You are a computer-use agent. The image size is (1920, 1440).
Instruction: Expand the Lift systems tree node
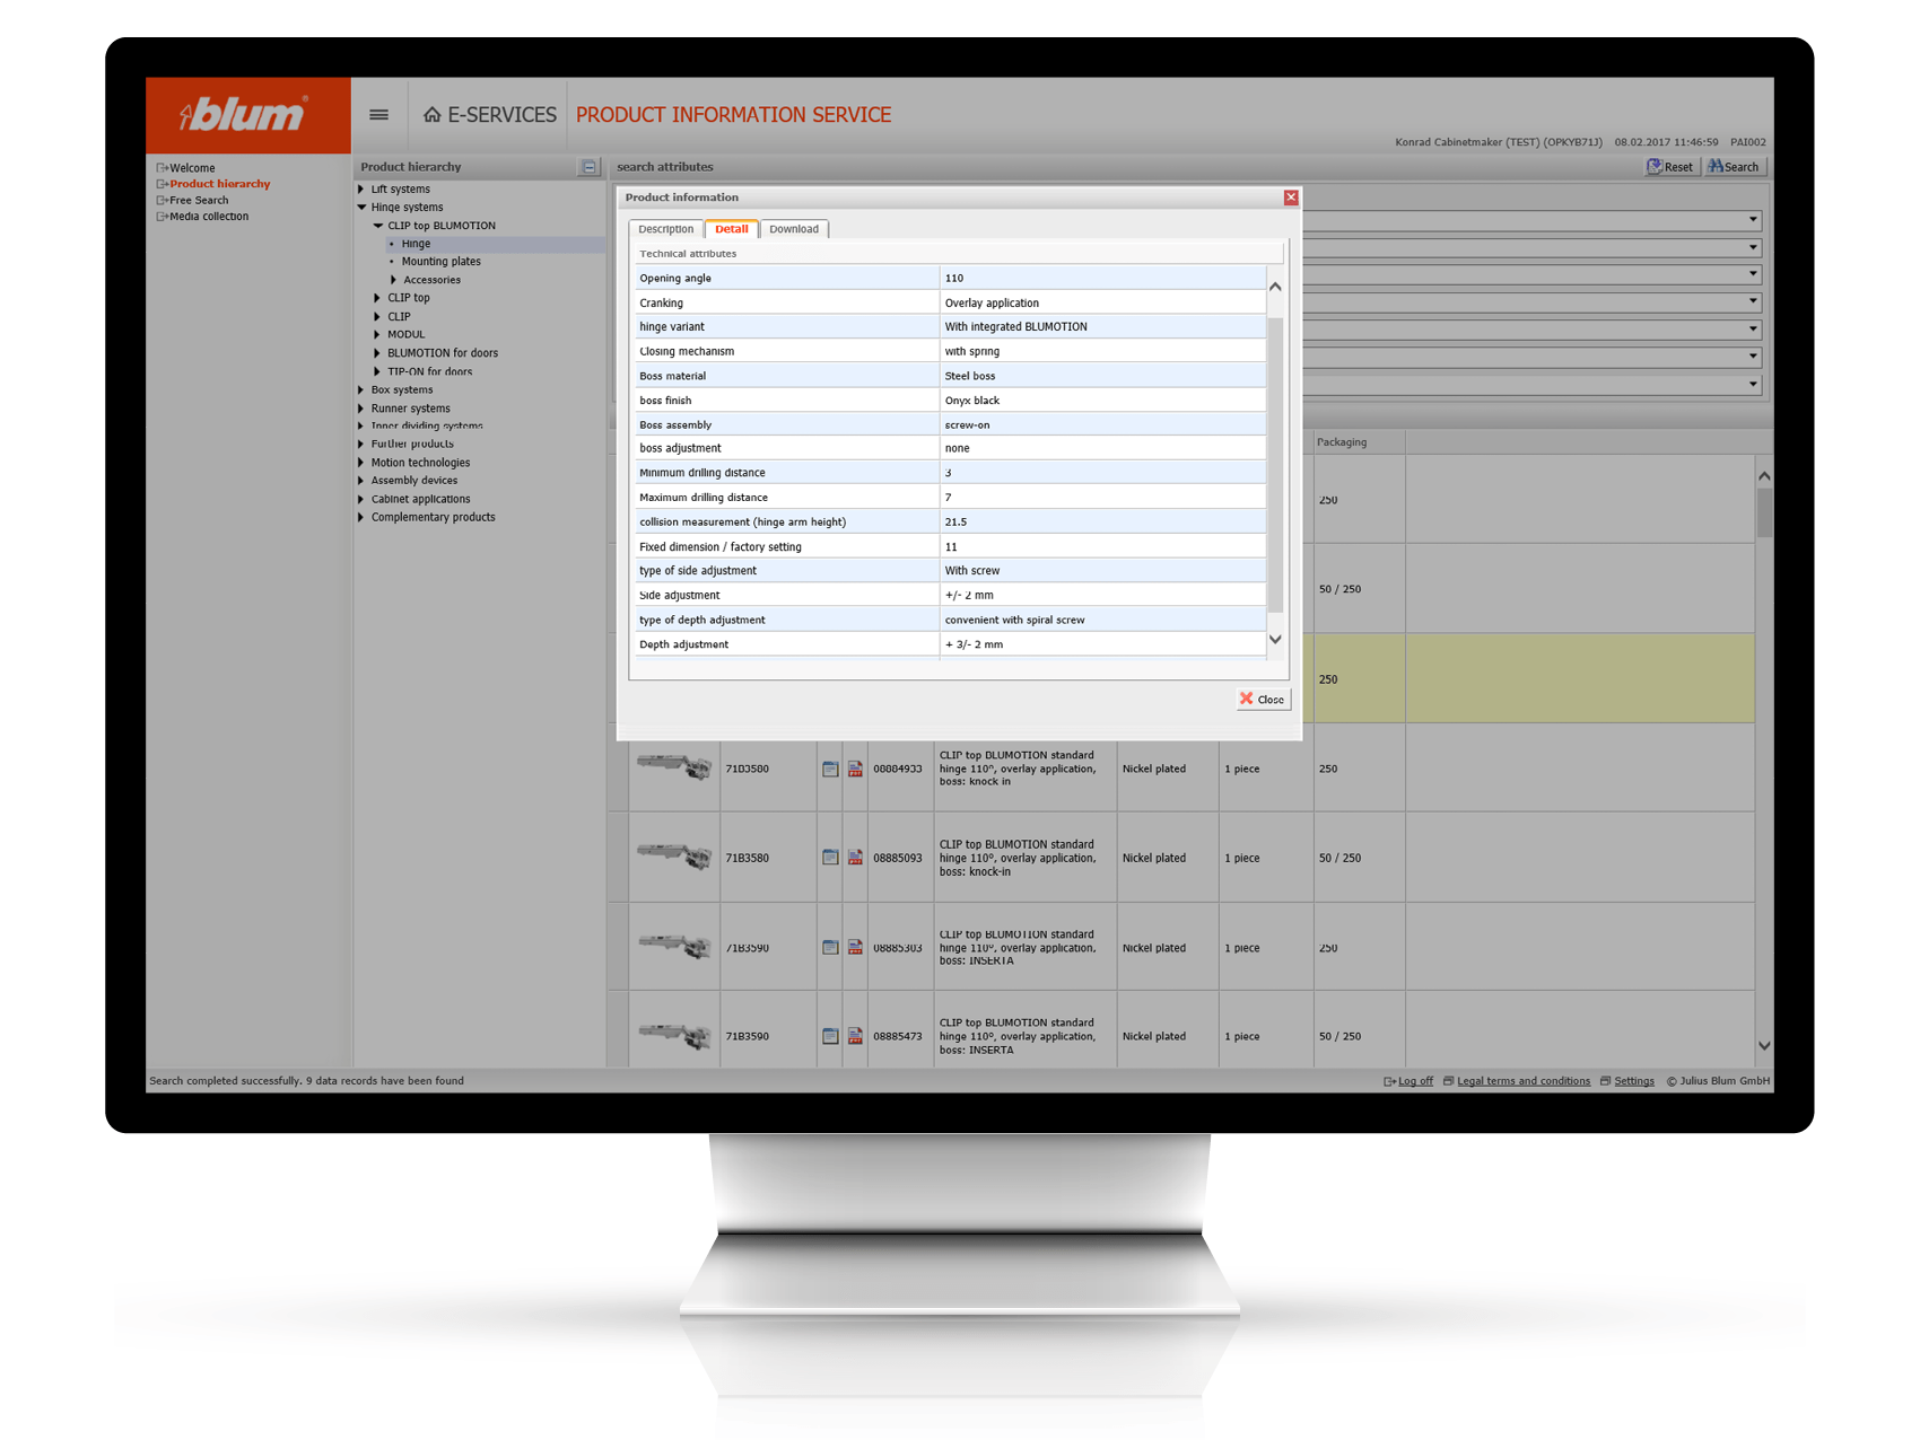[x=361, y=189]
